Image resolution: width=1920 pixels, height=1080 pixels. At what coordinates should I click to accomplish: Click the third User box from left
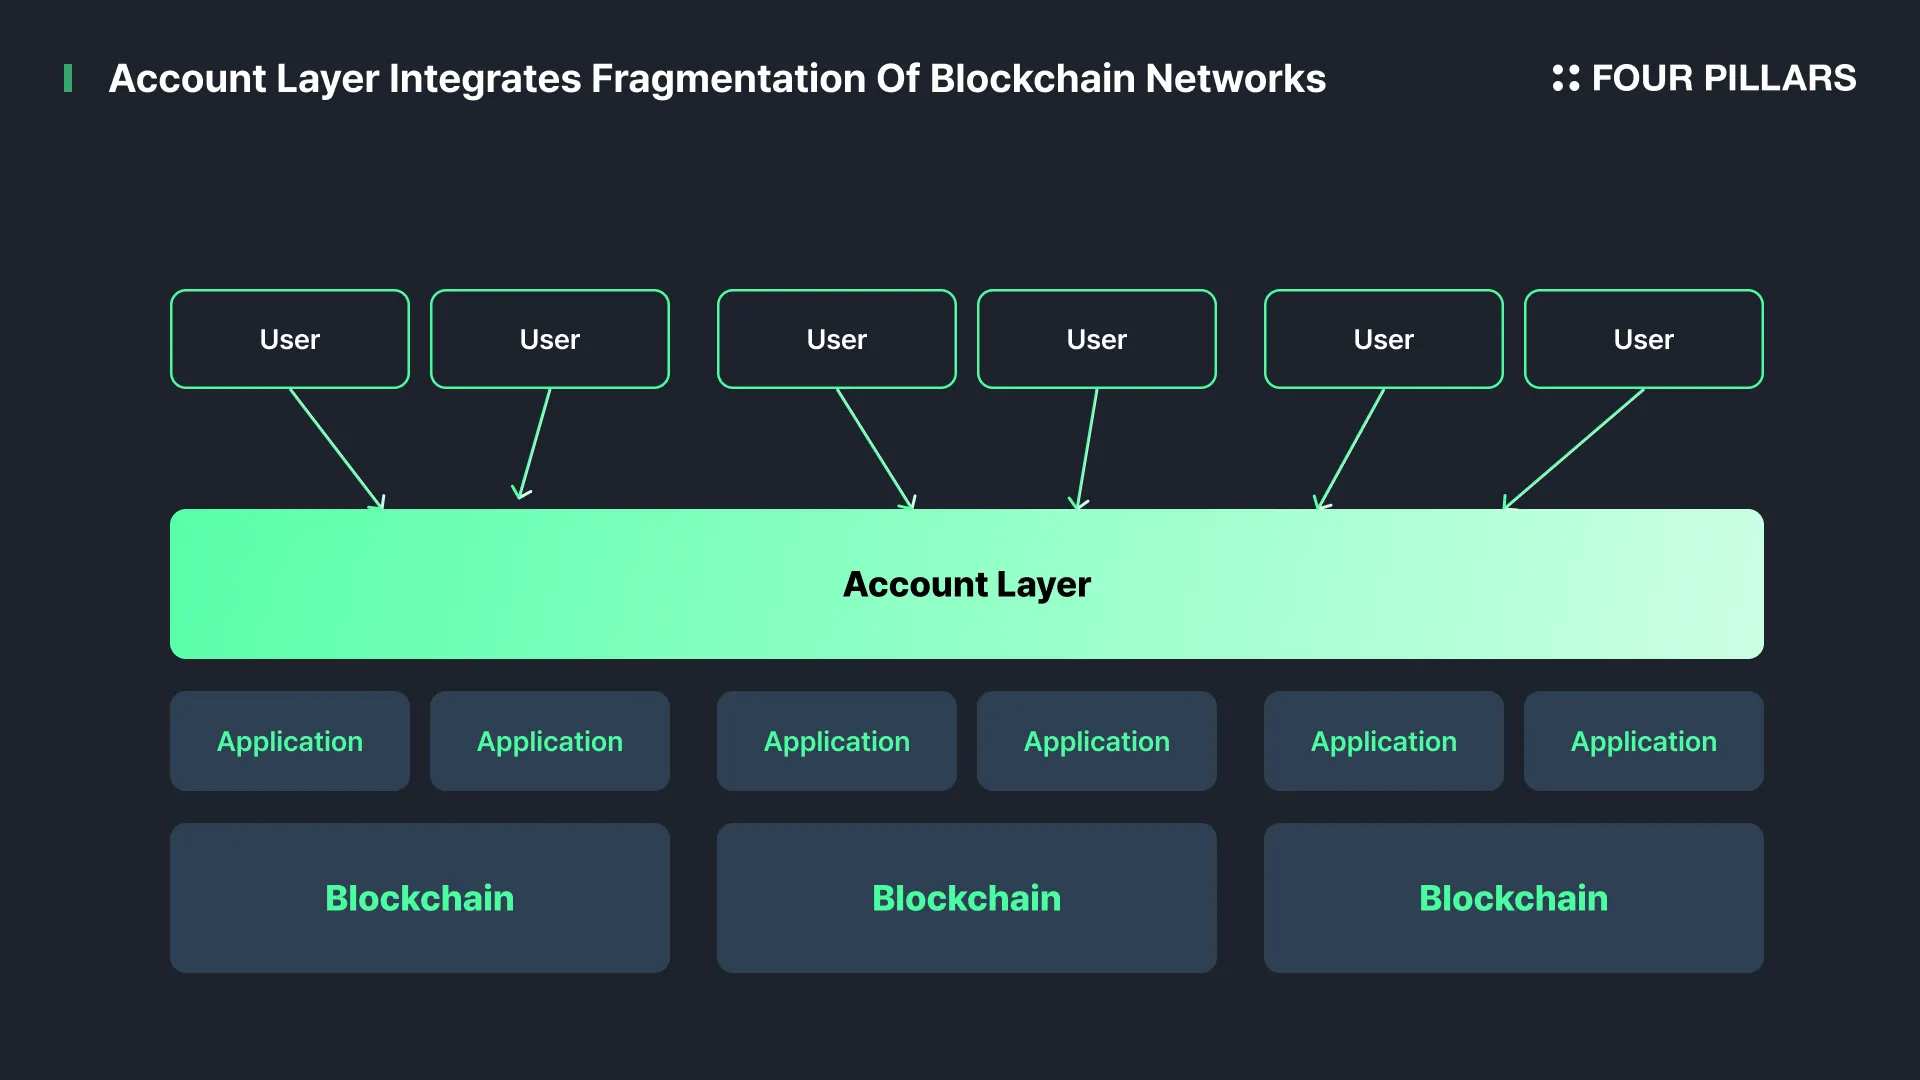837,339
